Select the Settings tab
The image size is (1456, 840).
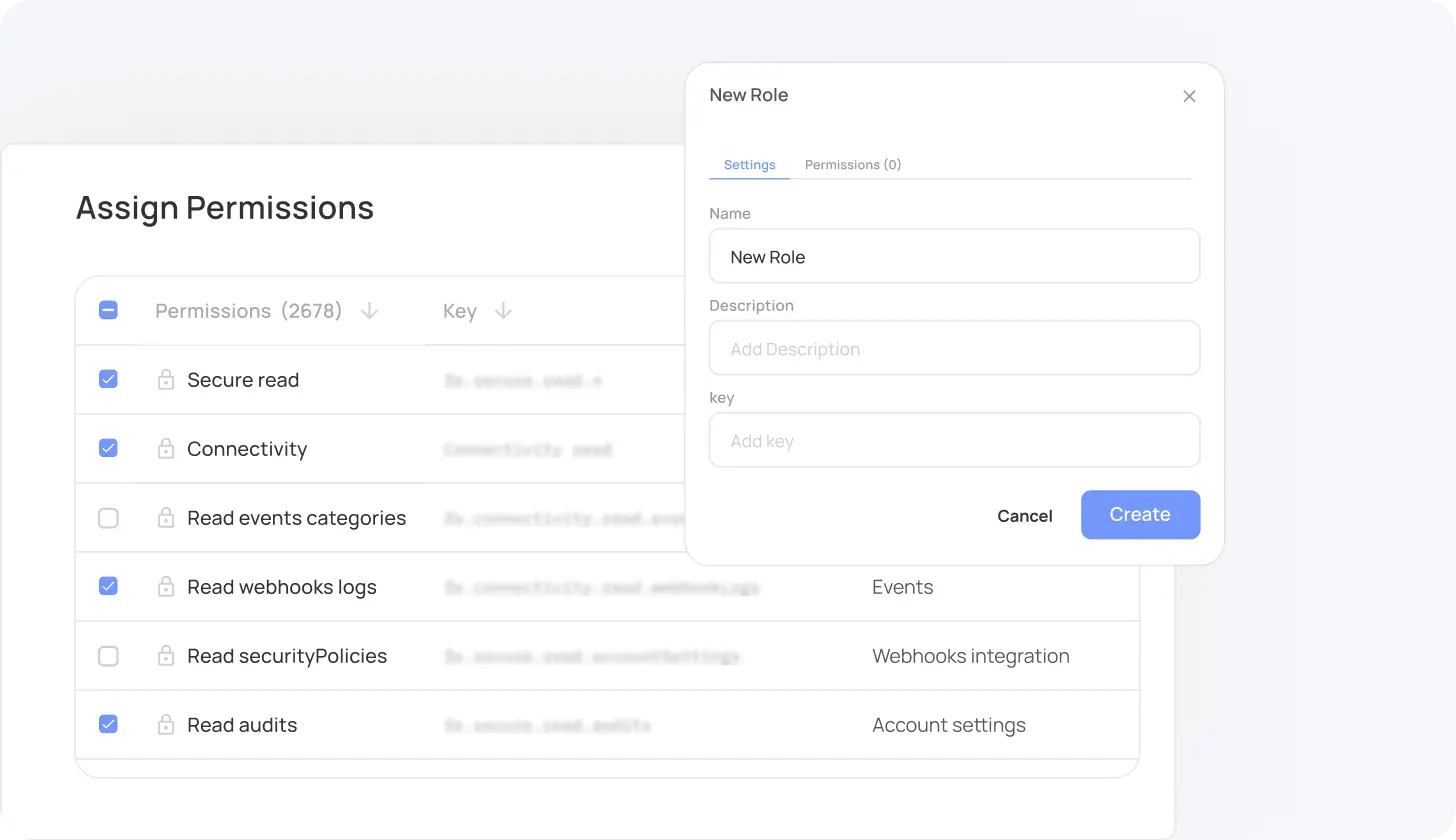point(749,165)
